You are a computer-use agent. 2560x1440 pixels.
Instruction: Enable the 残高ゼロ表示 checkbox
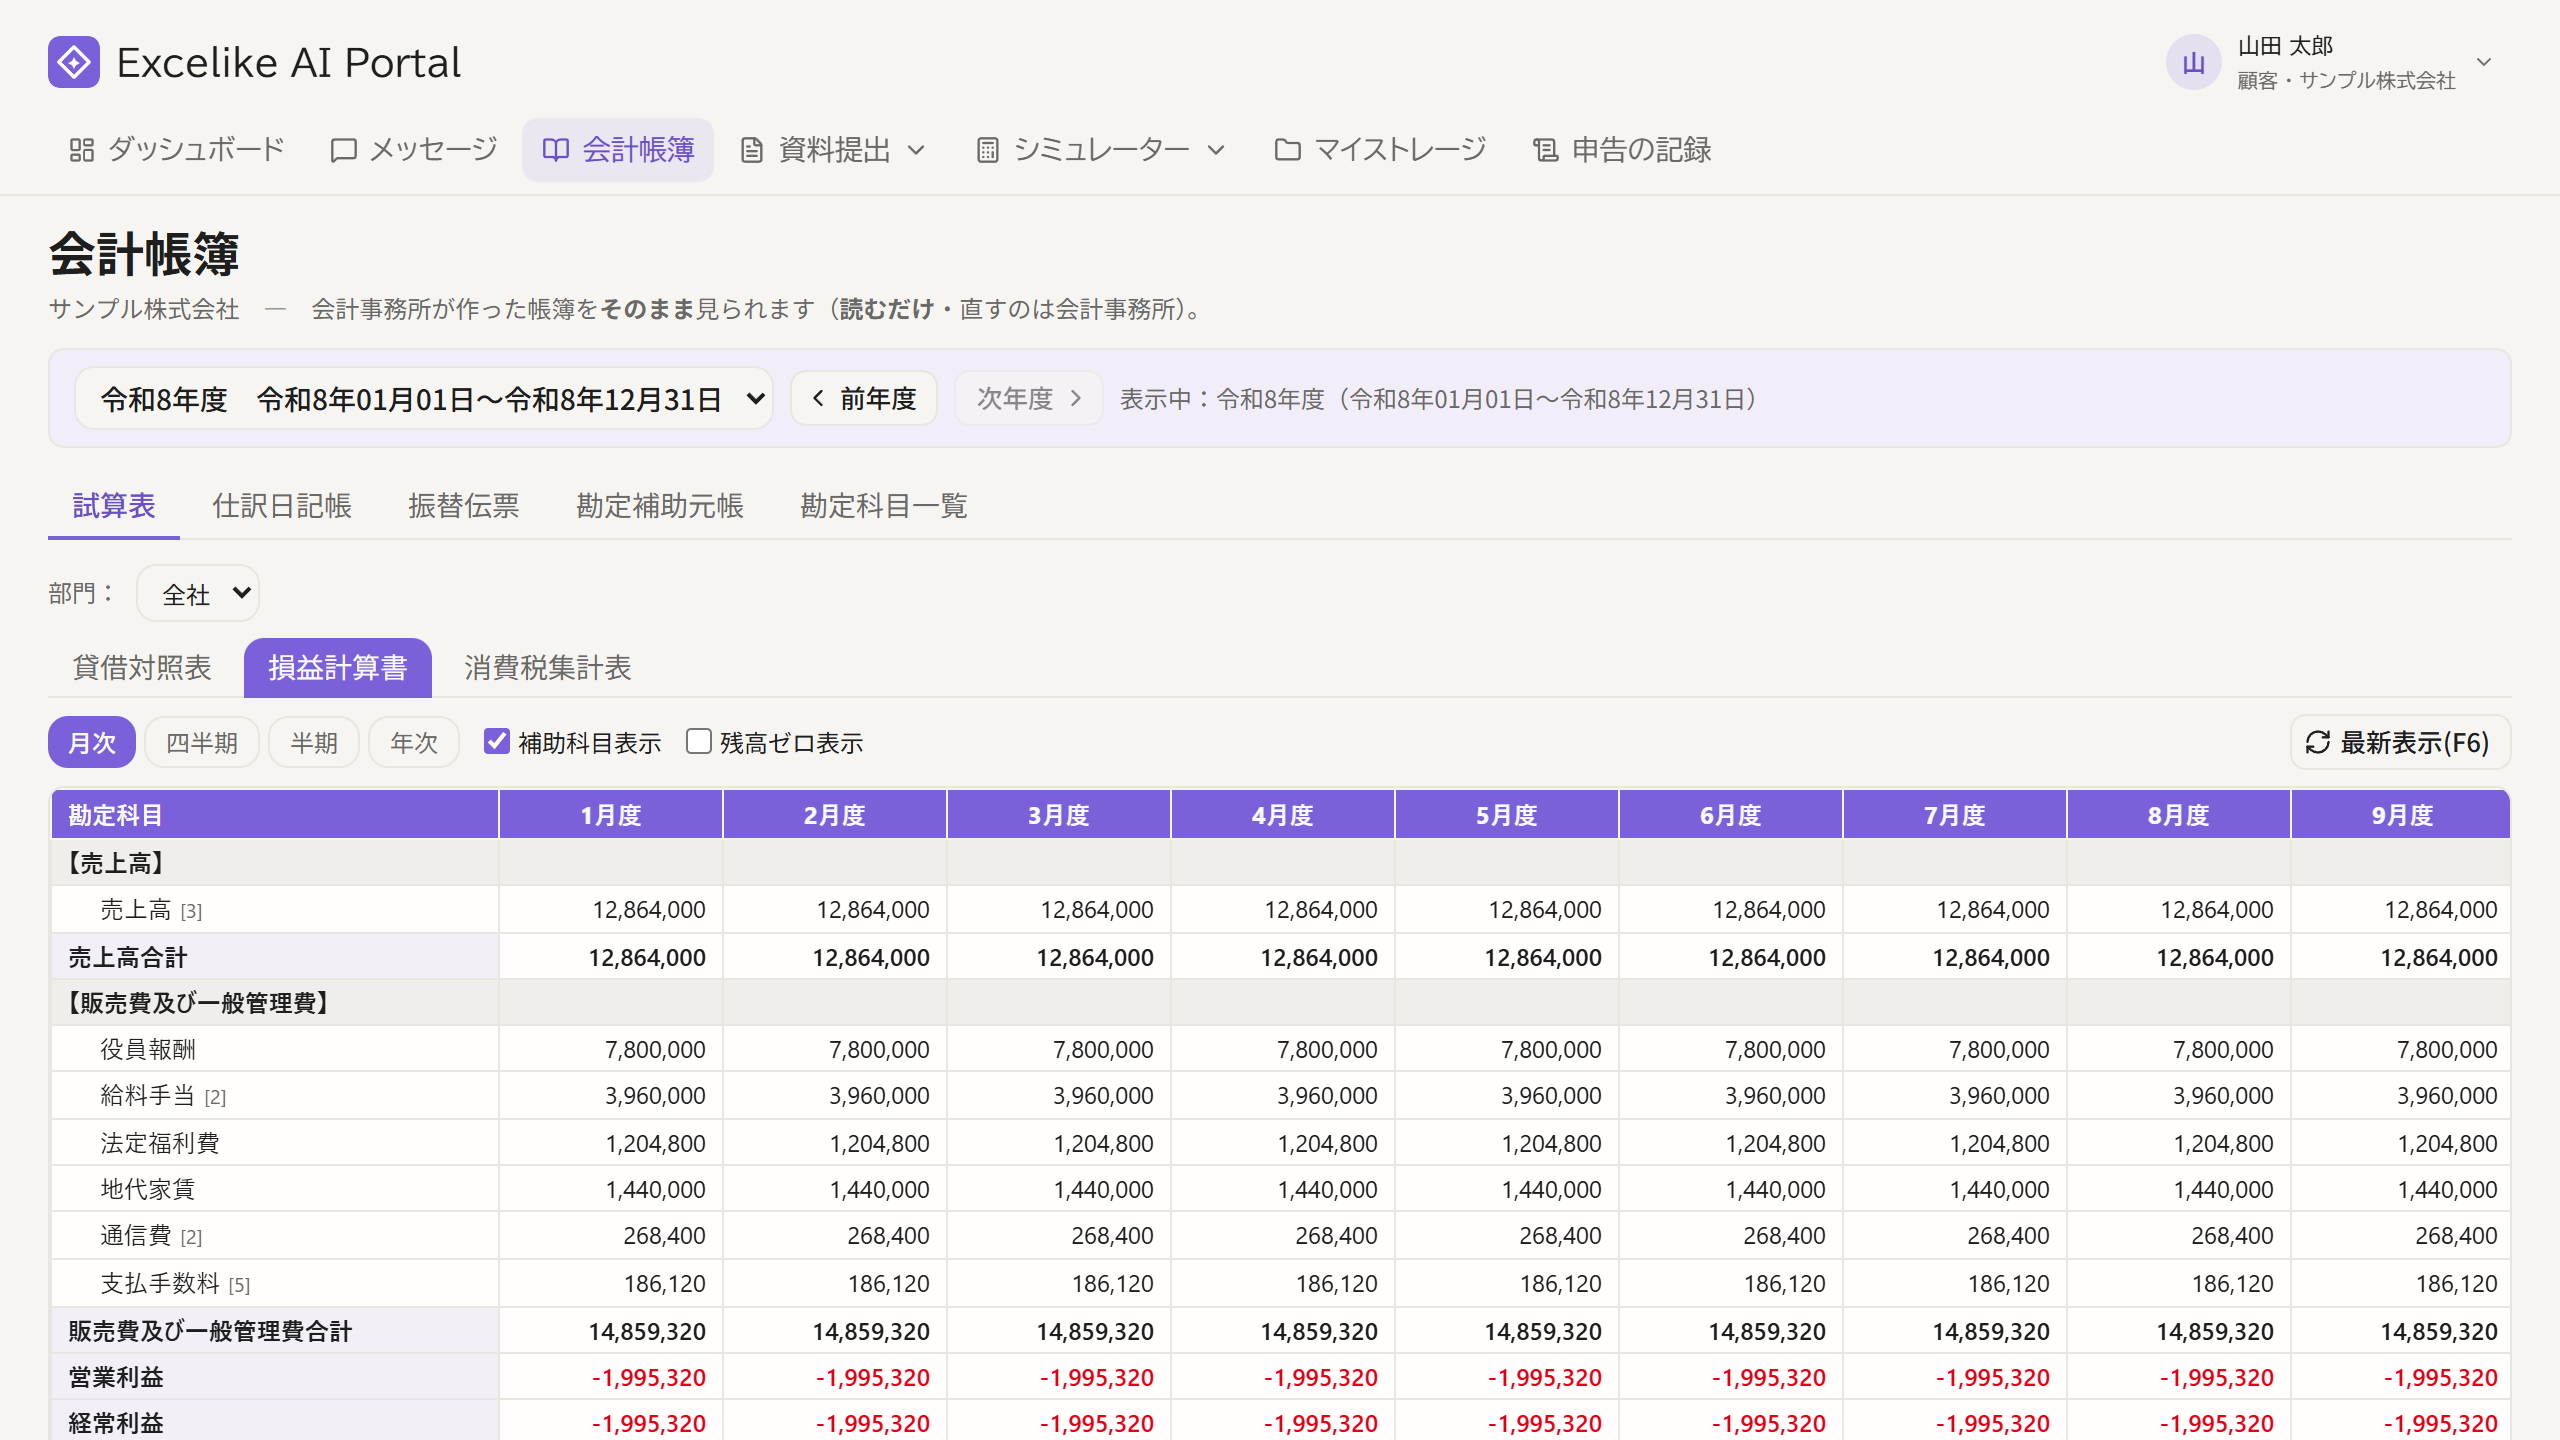coord(699,741)
